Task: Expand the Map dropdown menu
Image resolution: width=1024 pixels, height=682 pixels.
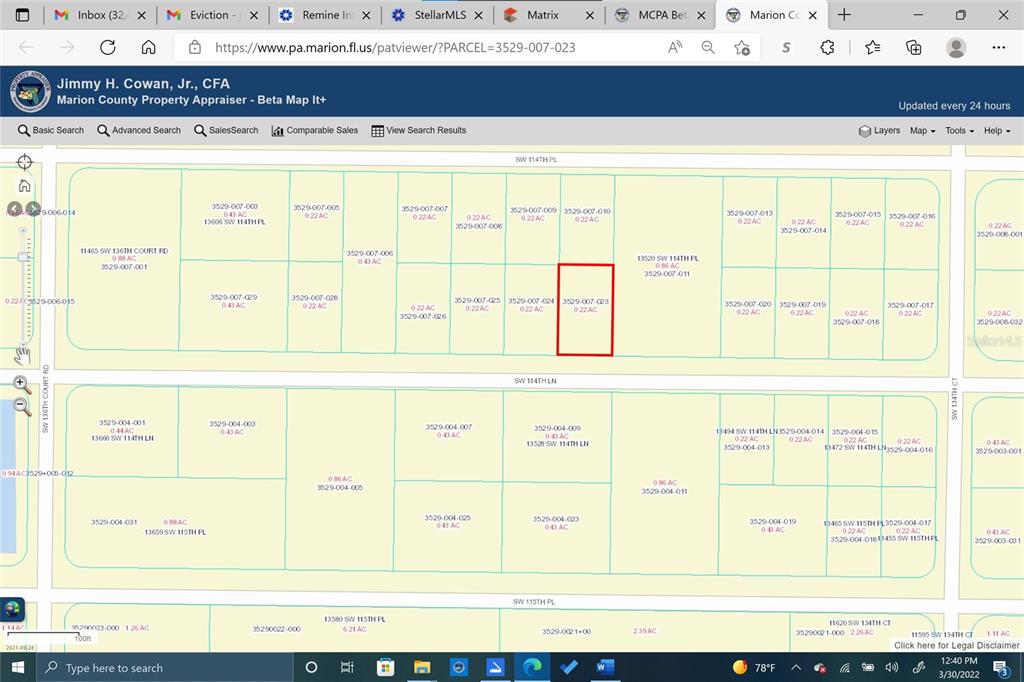Action: 922,131
